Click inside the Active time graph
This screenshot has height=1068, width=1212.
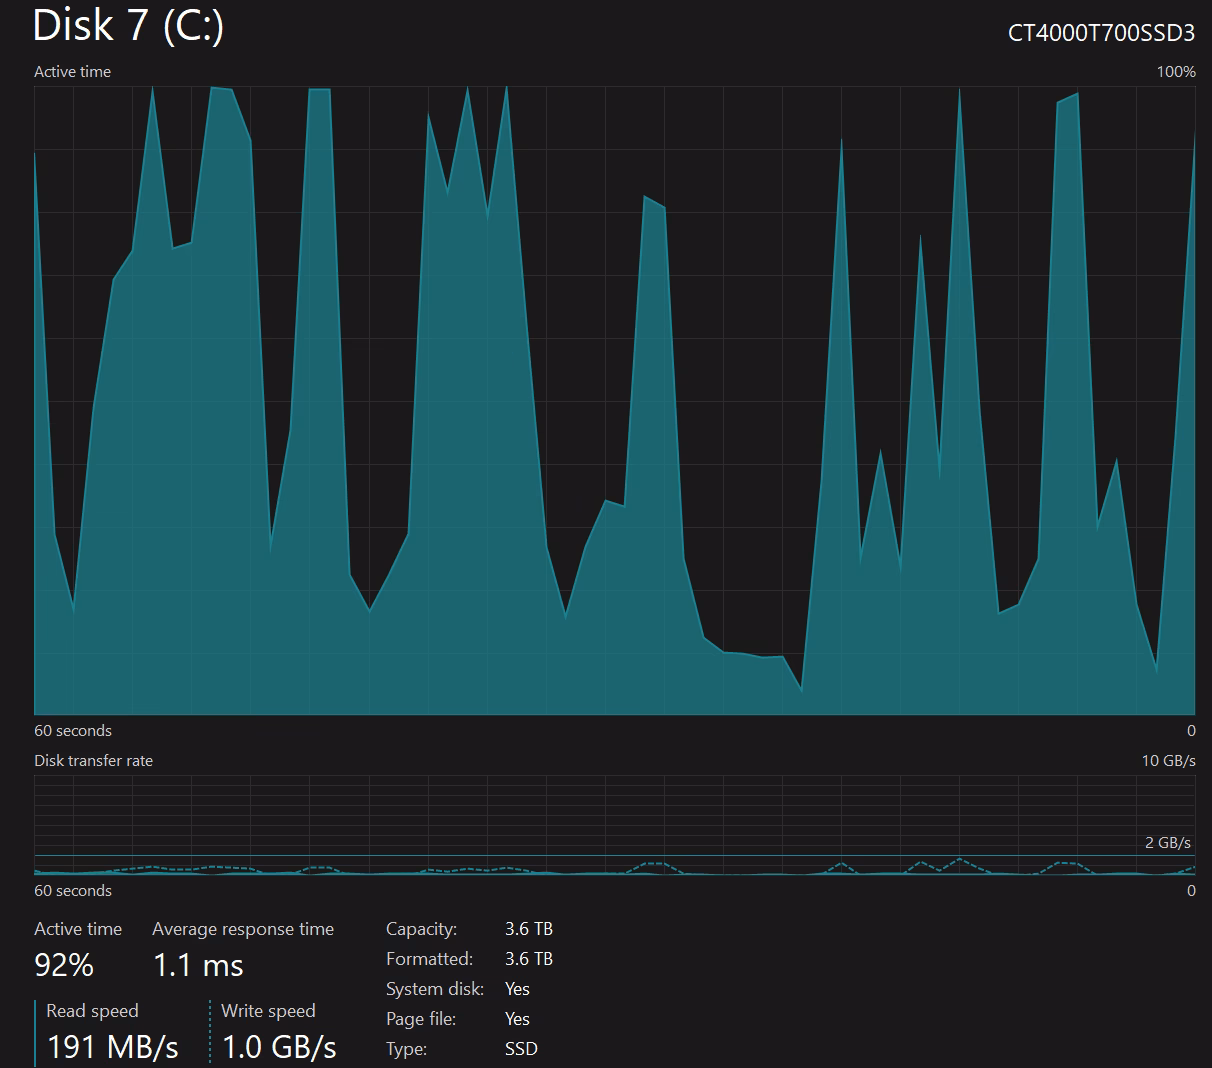click(x=614, y=400)
